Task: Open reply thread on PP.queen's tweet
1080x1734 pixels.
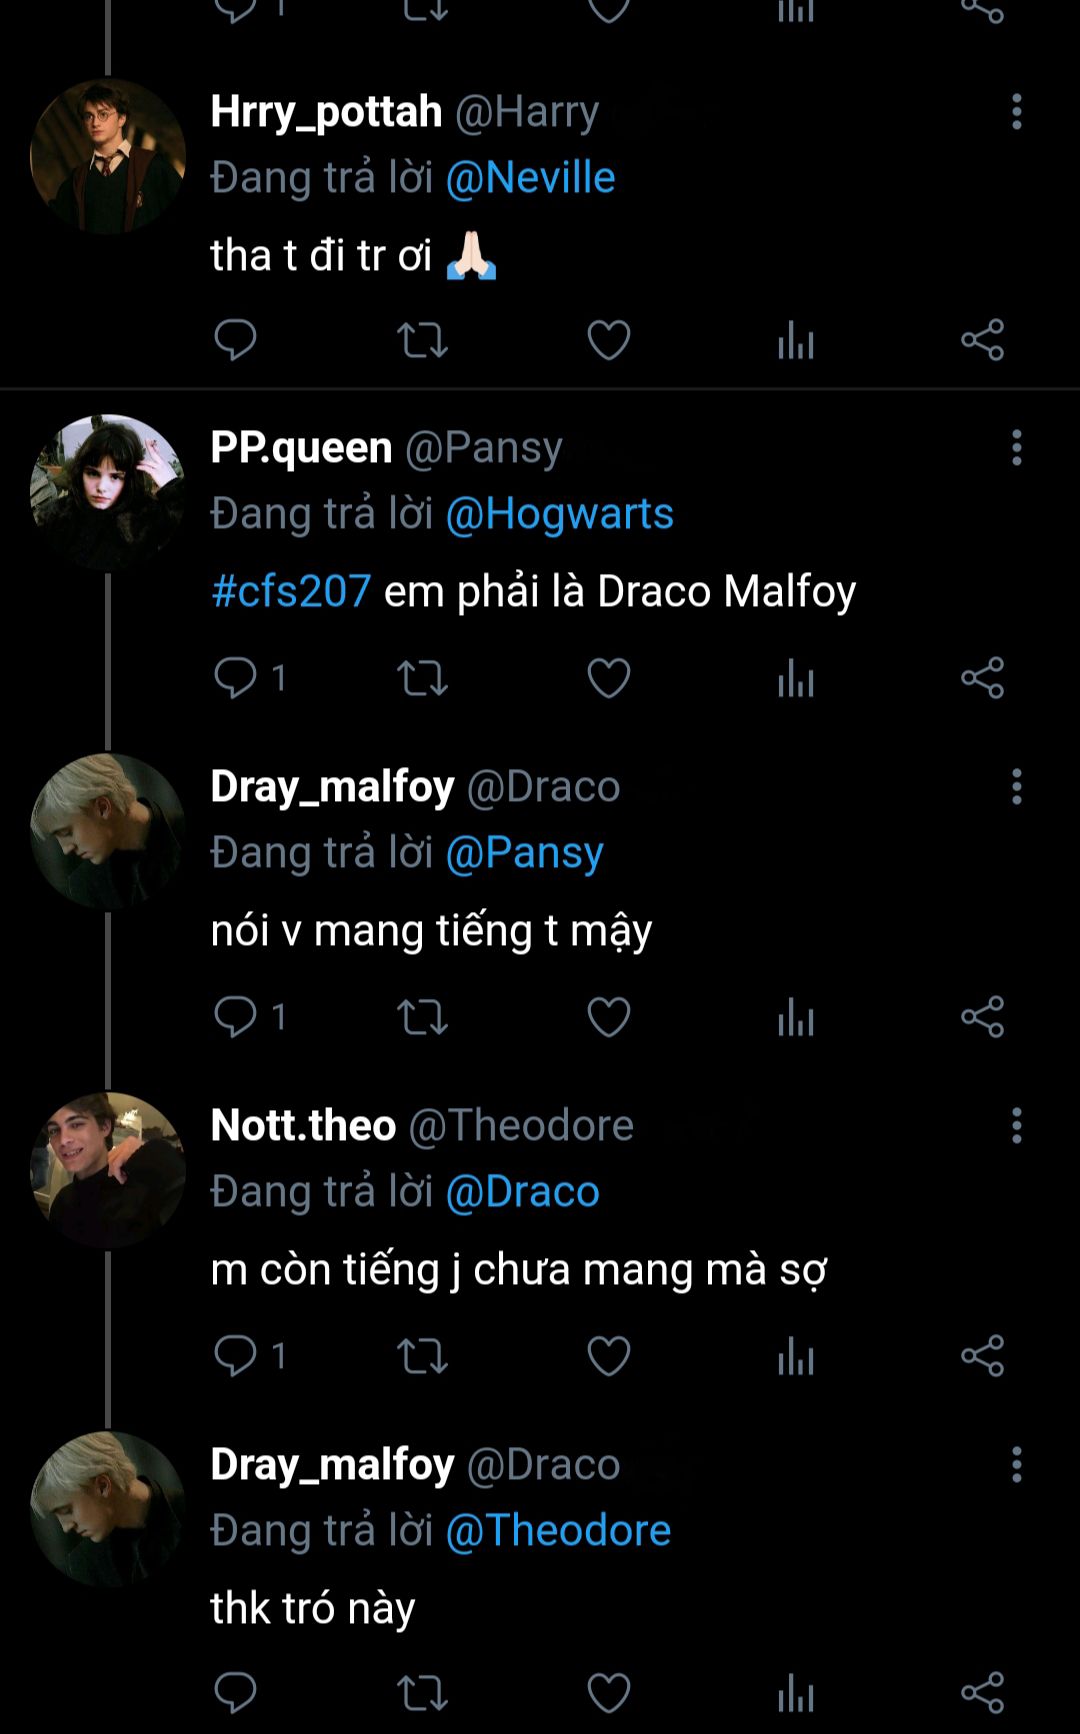Action: [x=236, y=678]
